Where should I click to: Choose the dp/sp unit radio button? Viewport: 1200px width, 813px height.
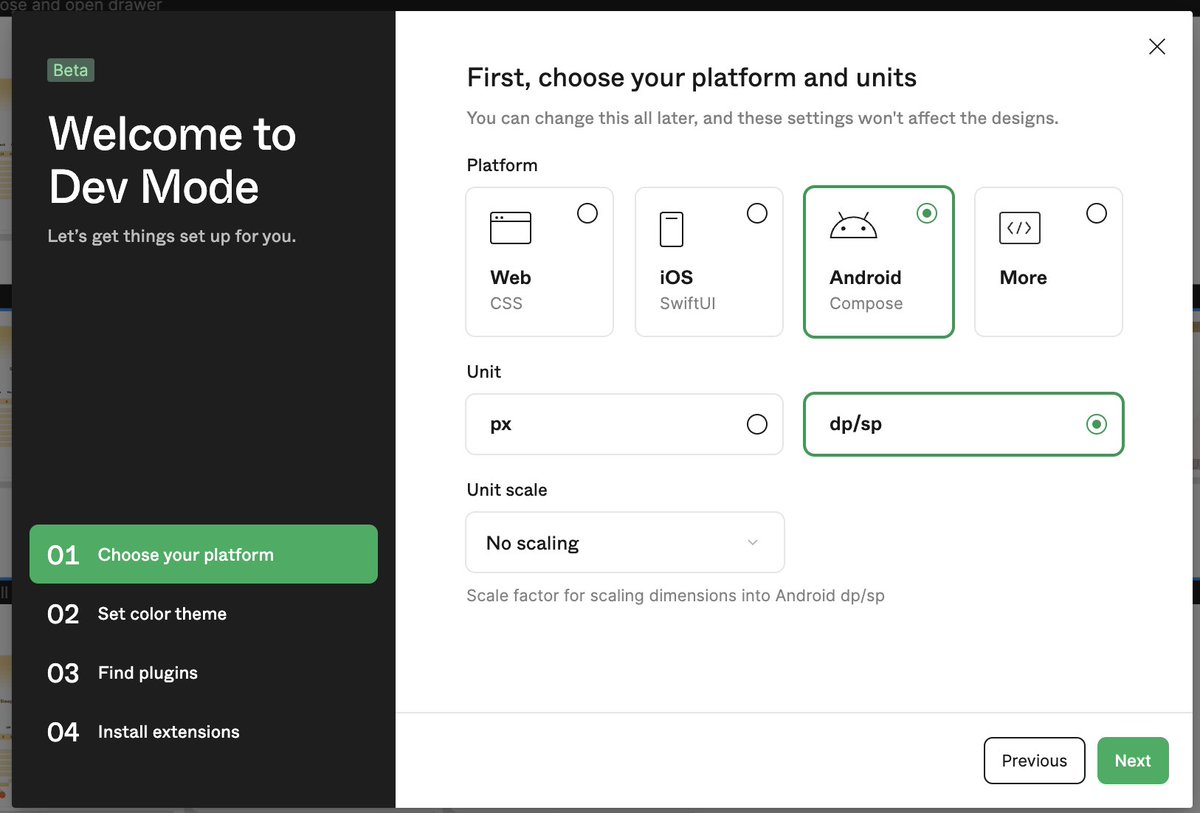[1096, 424]
